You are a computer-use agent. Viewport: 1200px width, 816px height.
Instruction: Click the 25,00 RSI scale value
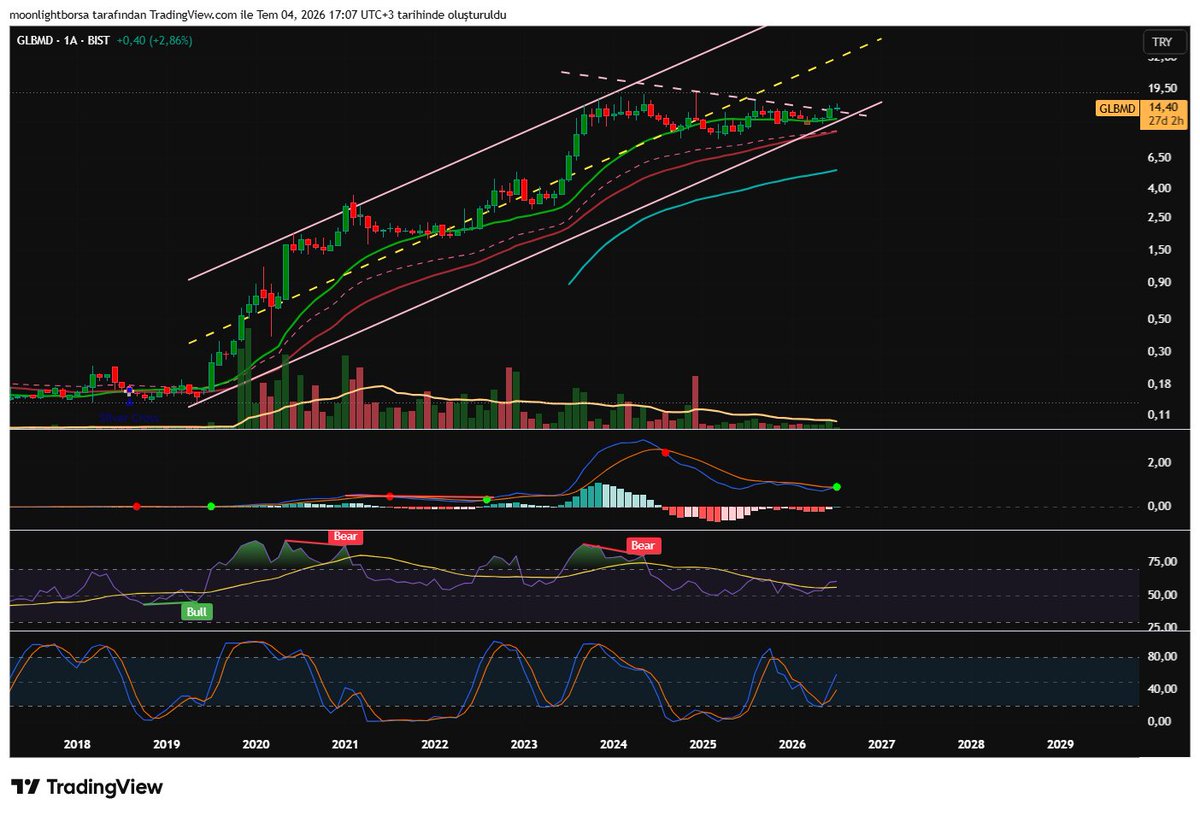(x=1162, y=627)
